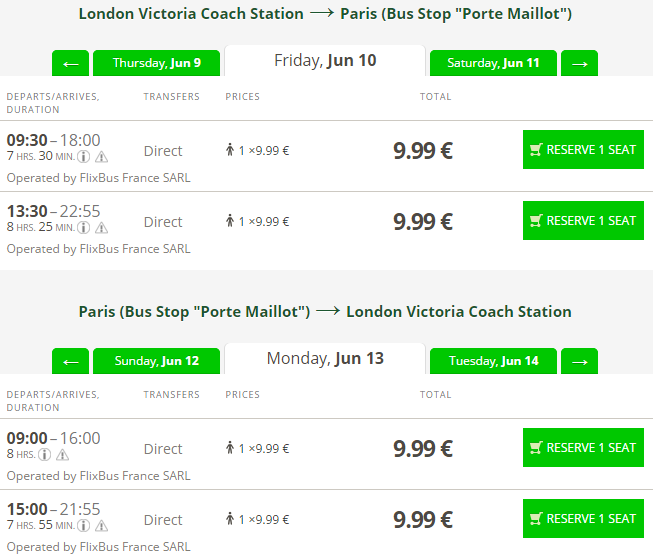This screenshot has width=653, height=554.
Task: Show info for 09:00 Paris departure
Action: 45,455
